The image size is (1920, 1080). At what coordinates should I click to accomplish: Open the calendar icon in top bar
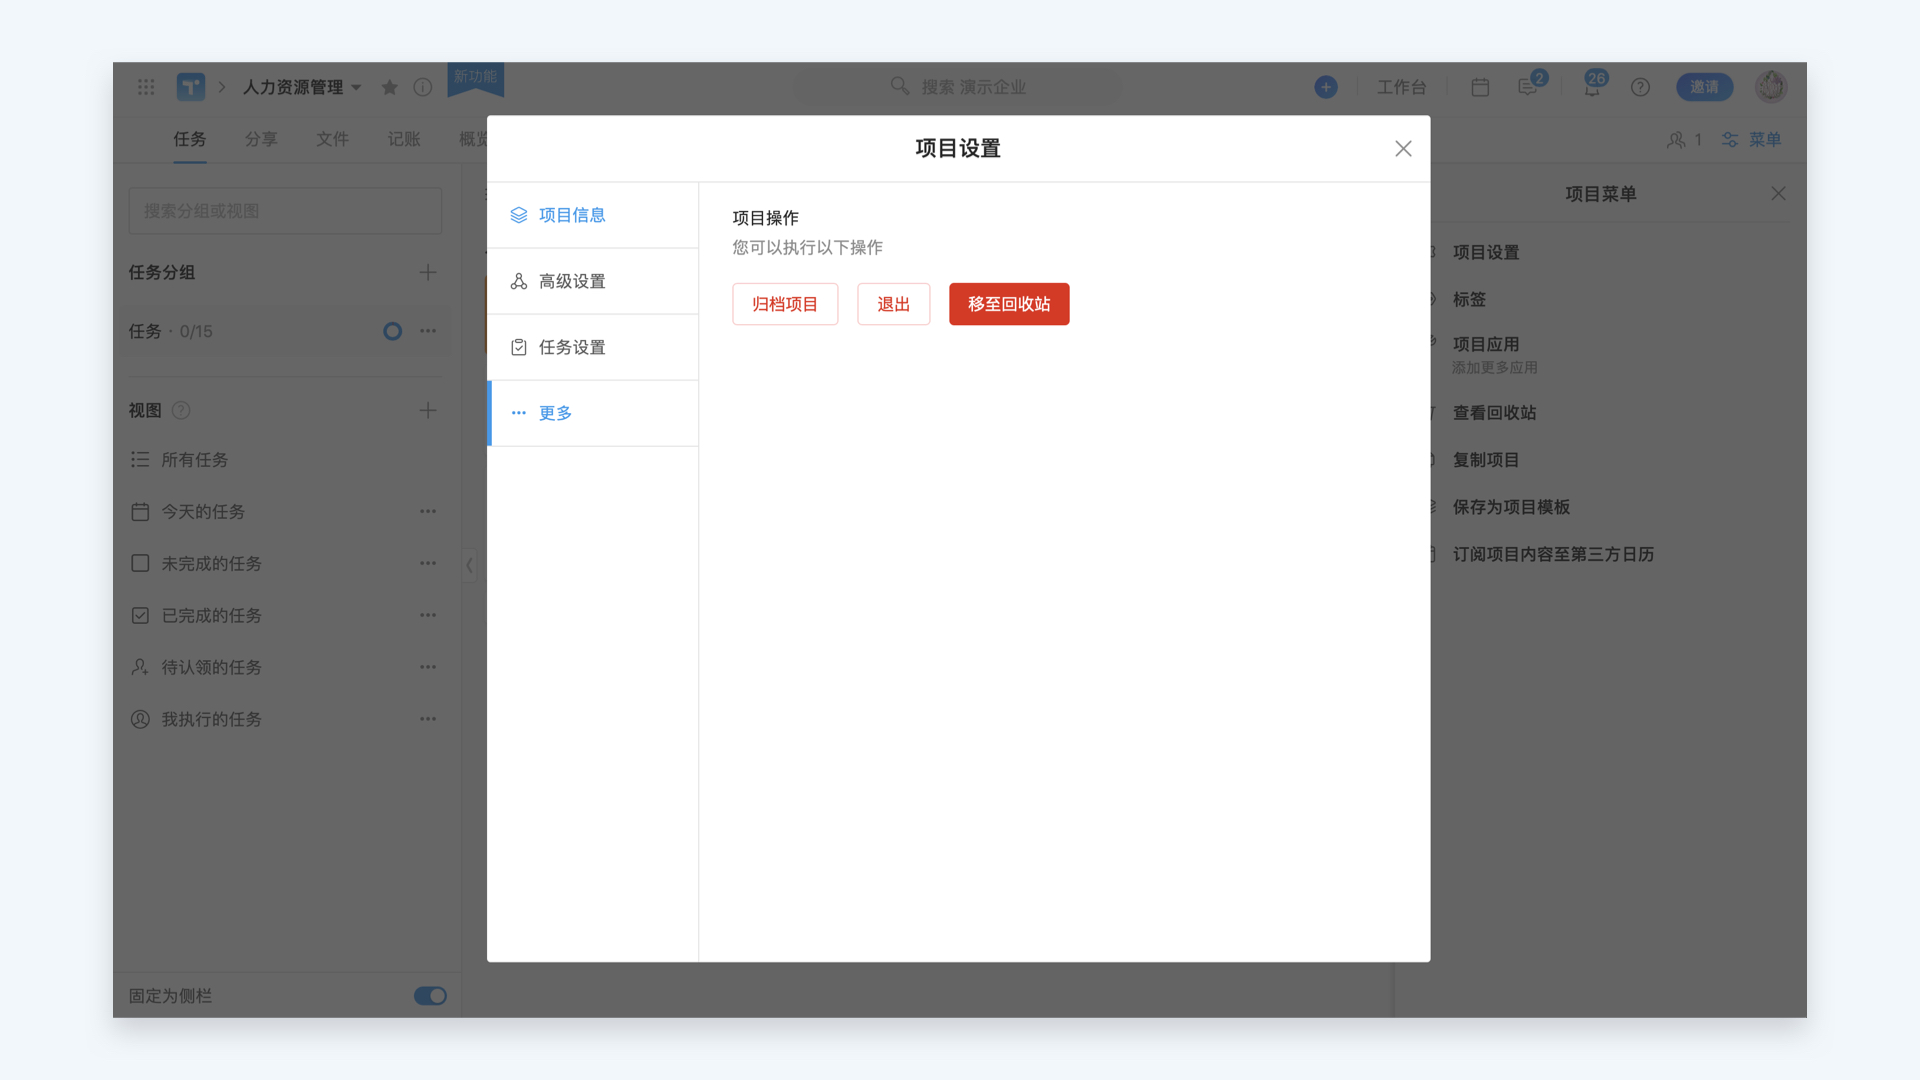pos(1480,87)
